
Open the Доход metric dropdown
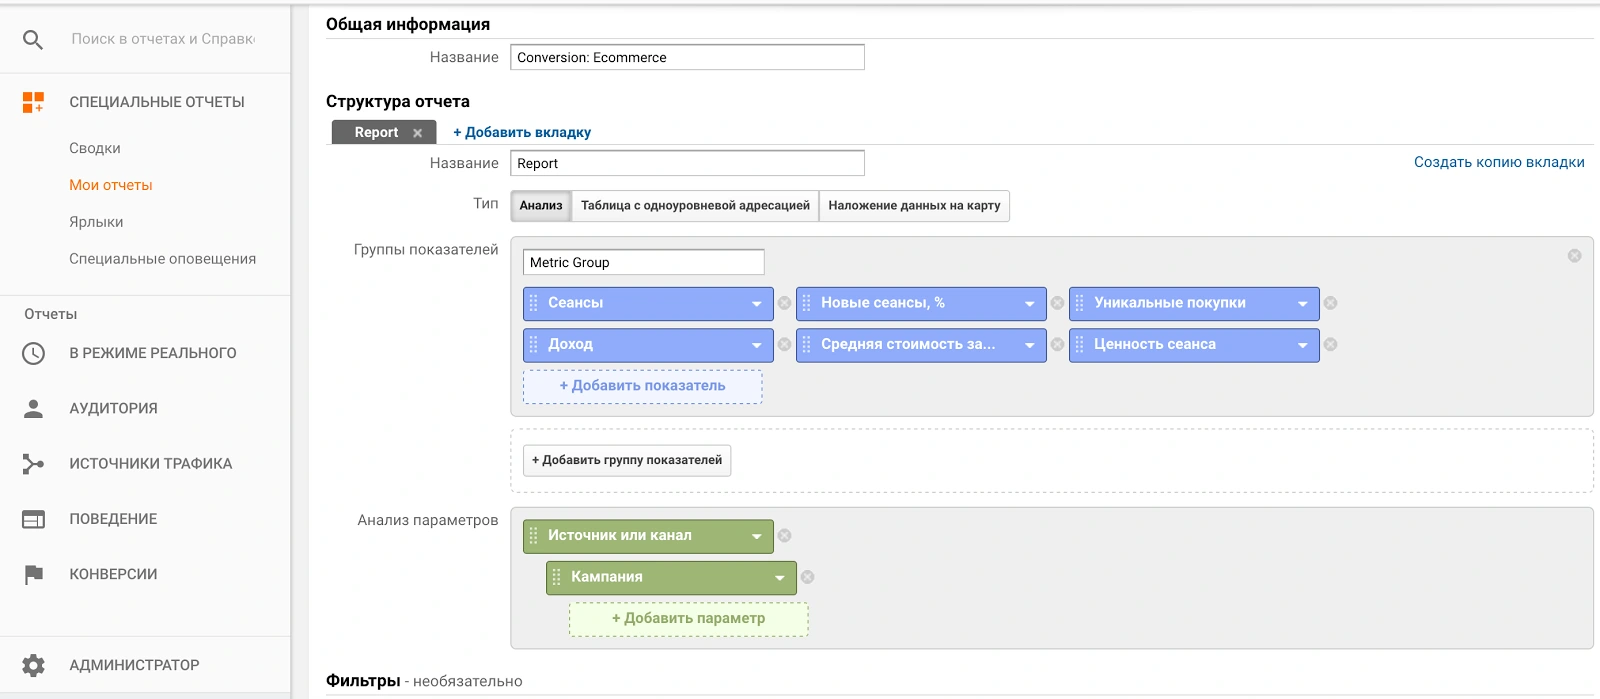coord(757,345)
